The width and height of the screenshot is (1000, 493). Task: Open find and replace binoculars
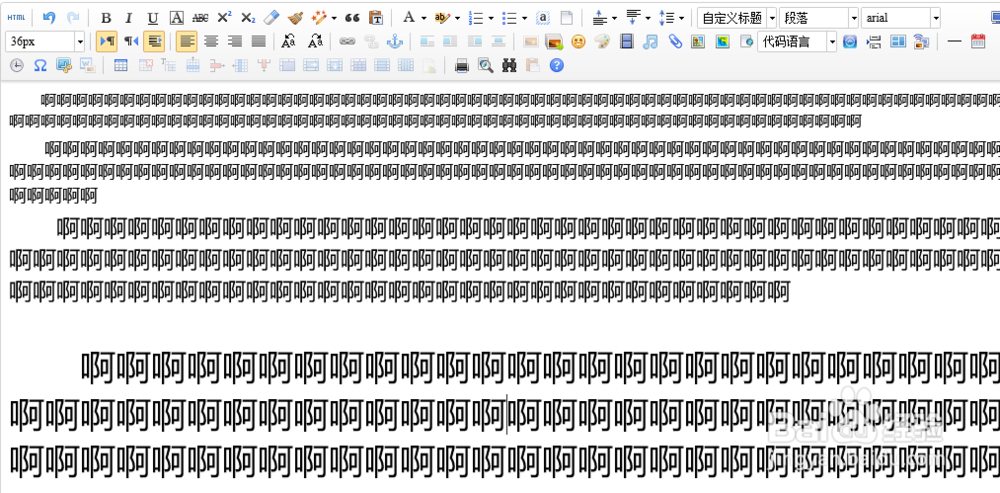(x=509, y=65)
